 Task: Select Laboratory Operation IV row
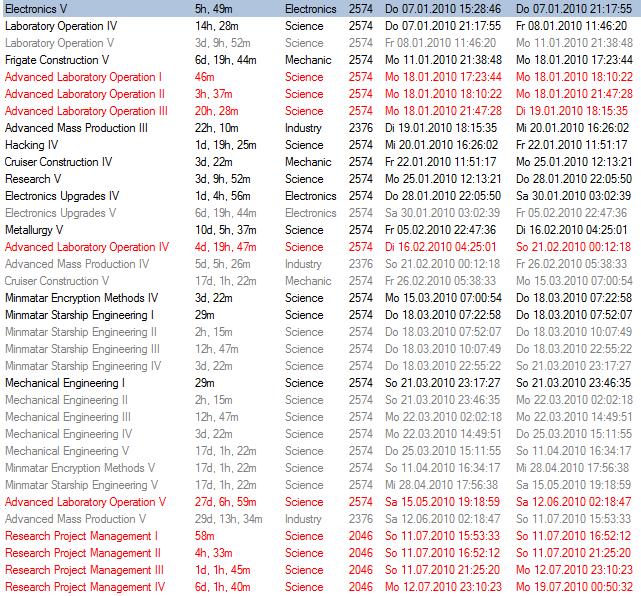tap(322, 26)
